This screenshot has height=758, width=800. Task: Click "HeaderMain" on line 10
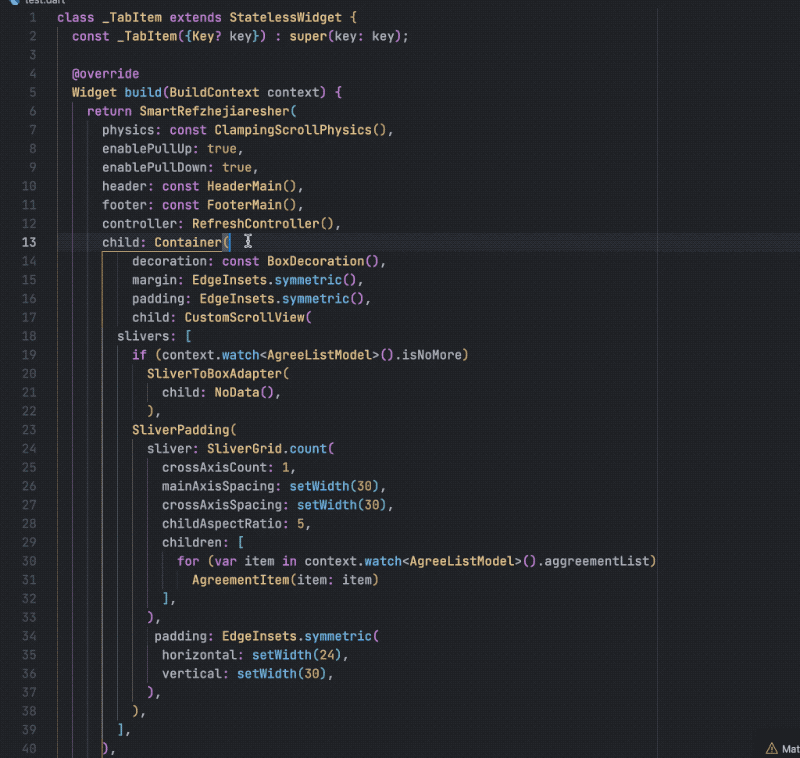(x=244, y=186)
